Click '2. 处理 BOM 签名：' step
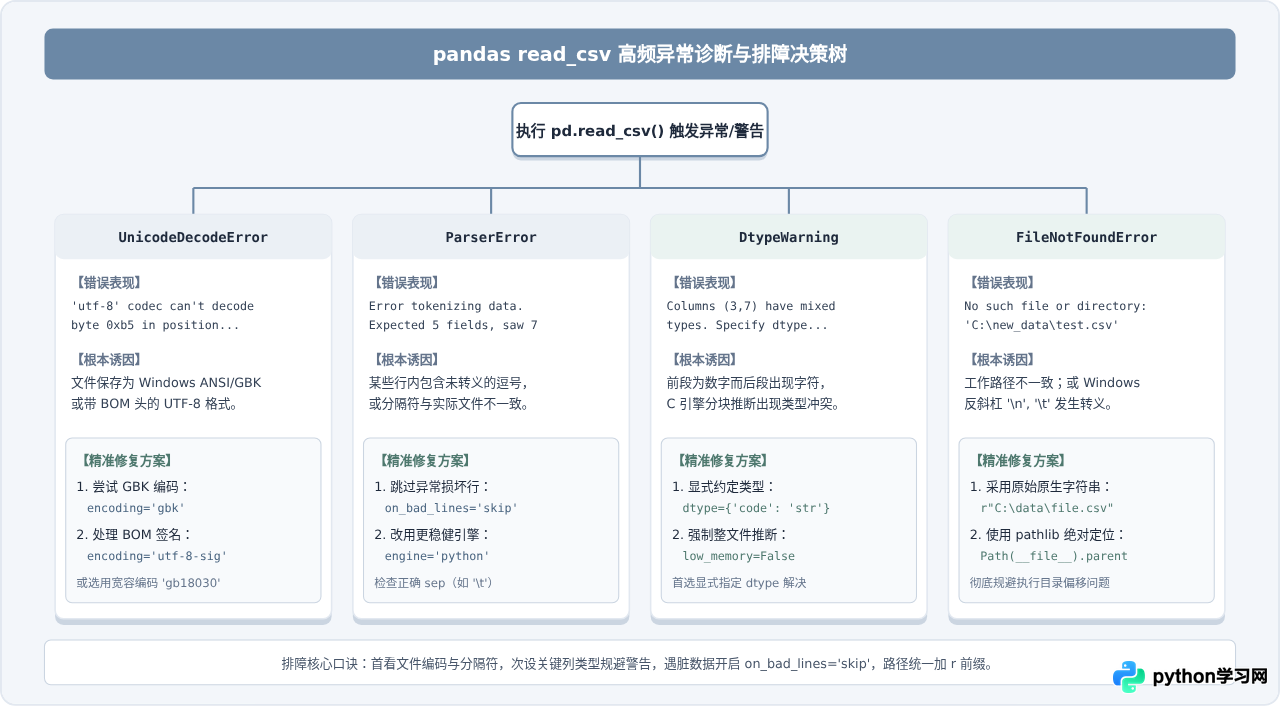 [135, 534]
